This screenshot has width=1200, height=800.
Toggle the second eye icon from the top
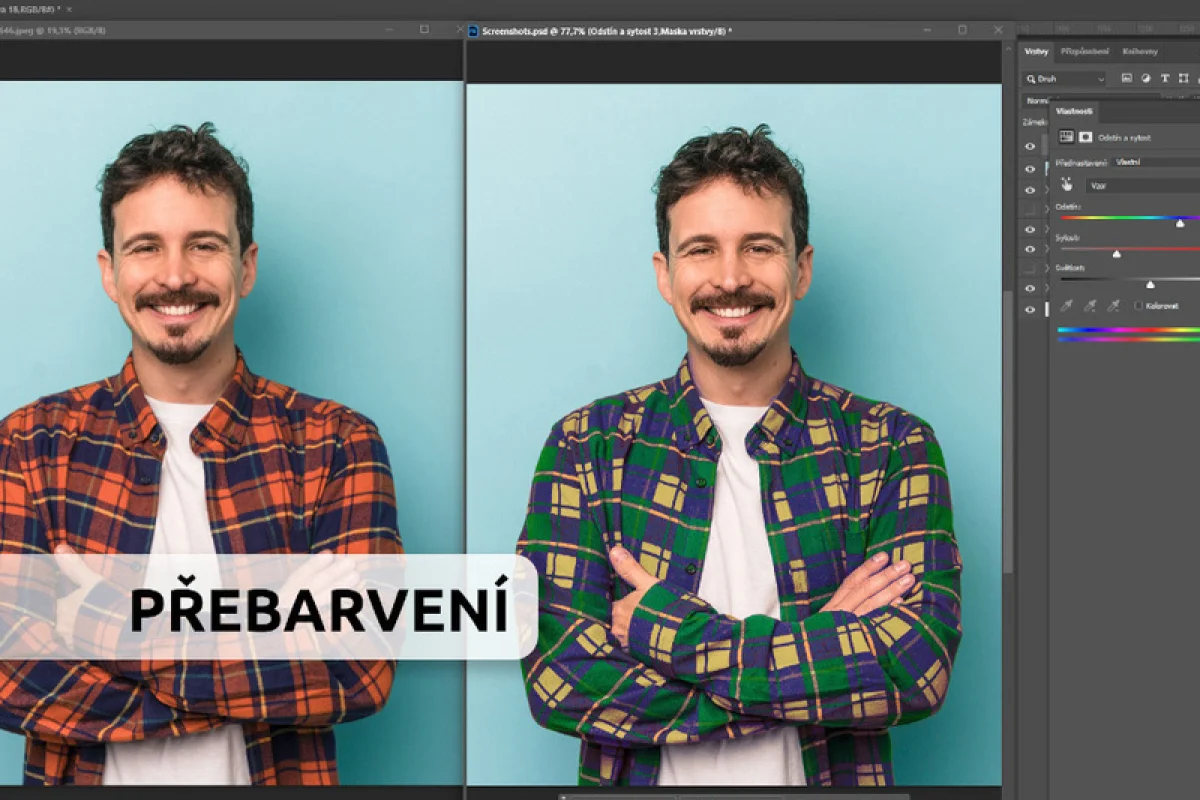[x=1030, y=168]
